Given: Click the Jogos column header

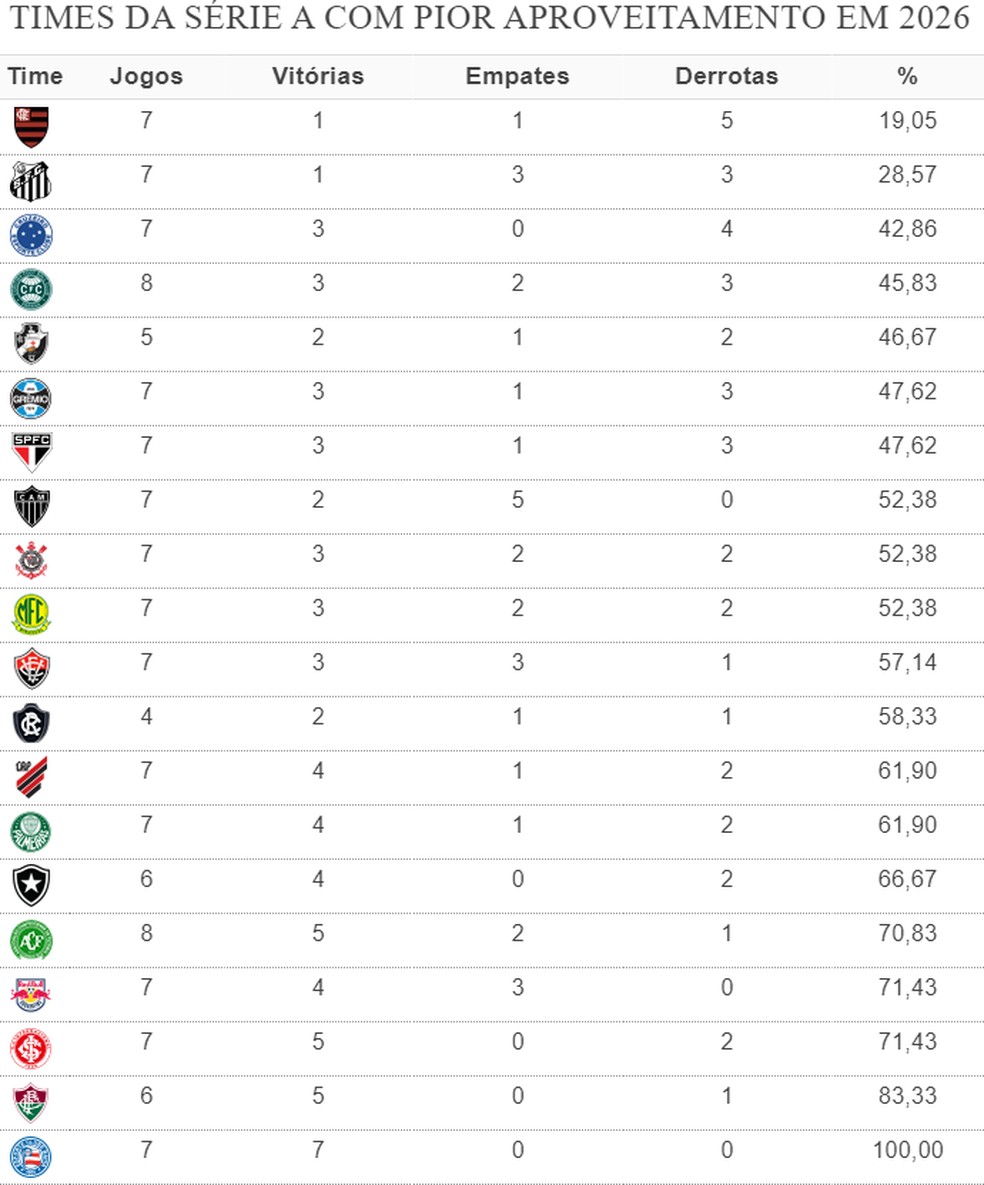Looking at the screenshot, I should click(x=146, y=76).
